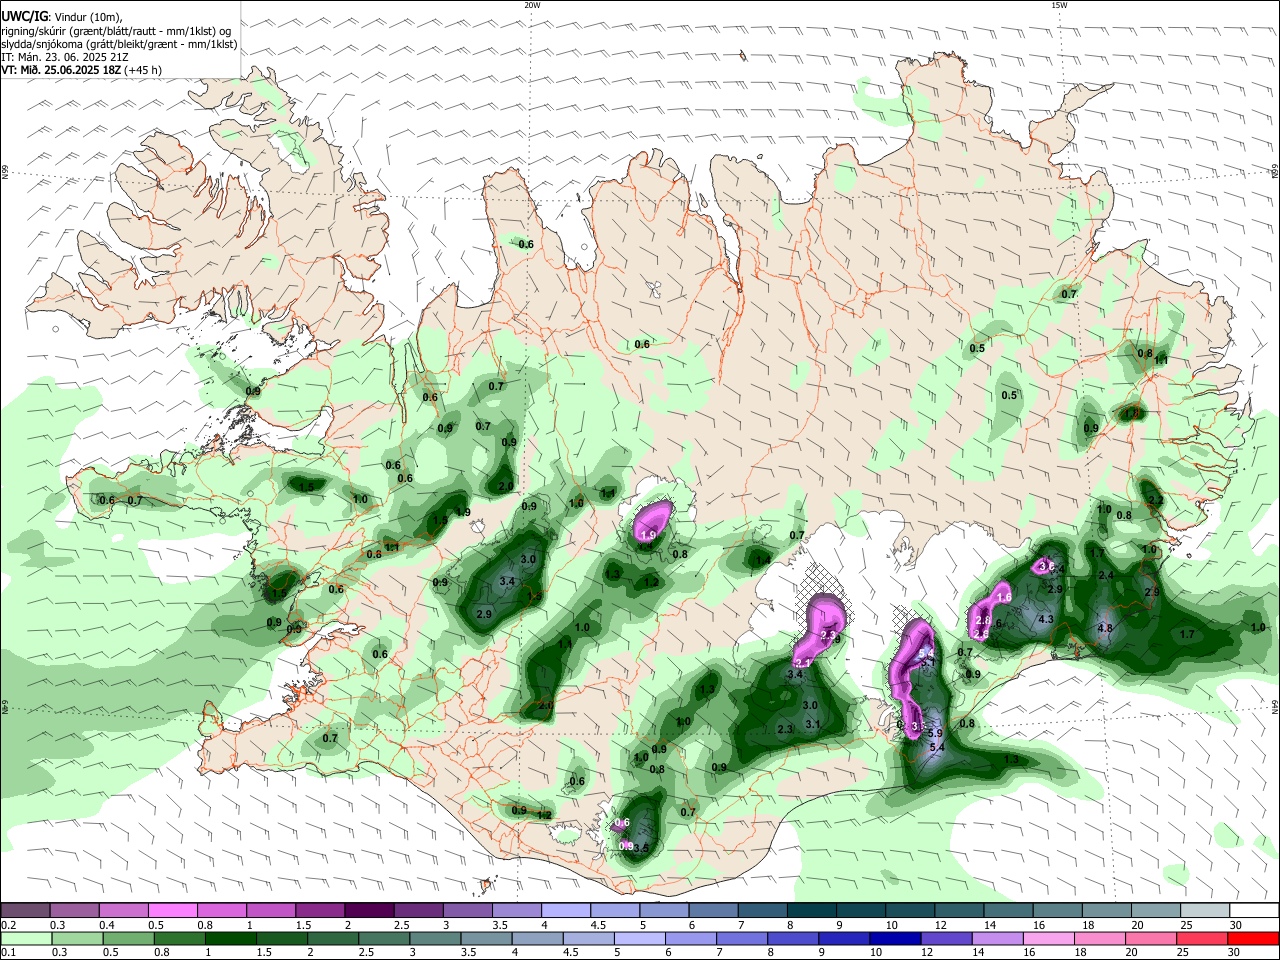This screenshot has height=960, width=1280.
Task: Click the 'VT: Mið. 25.06.2025 18Z (+45 h)' line
Action: pyautogui.click(x=82, y=70)
